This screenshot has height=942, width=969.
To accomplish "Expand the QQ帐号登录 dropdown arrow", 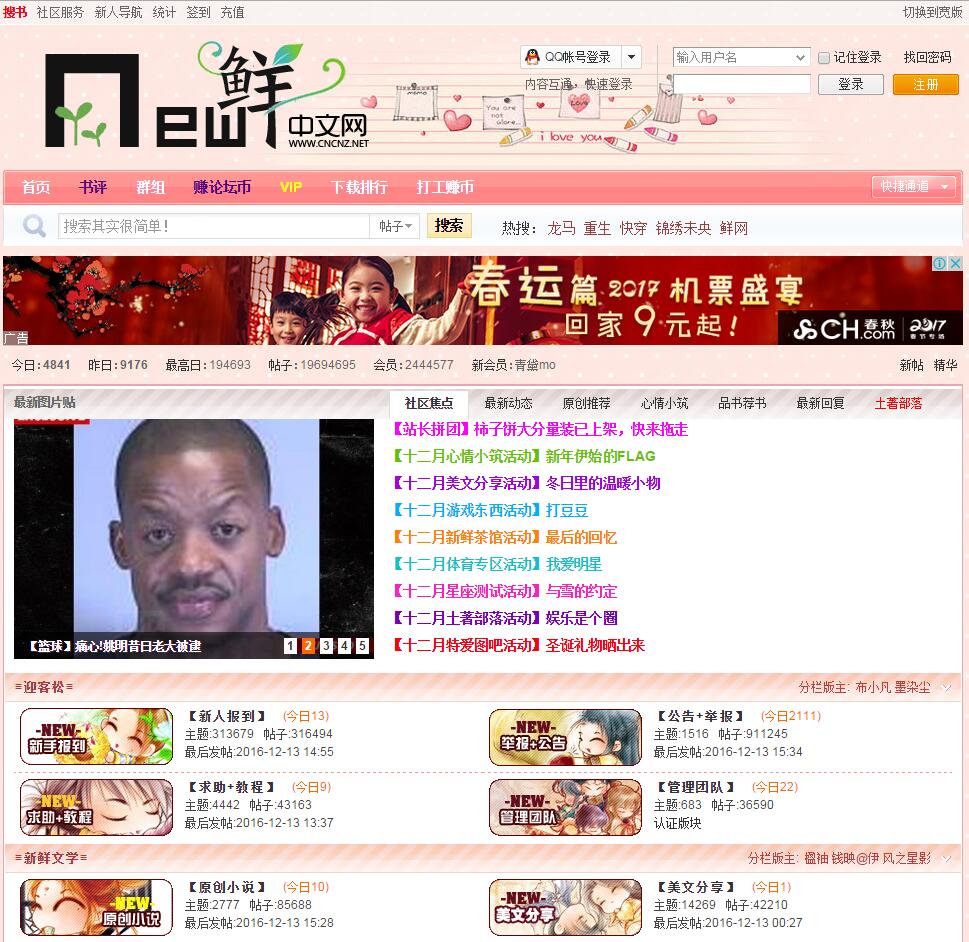I will click(x=631, y=57).
